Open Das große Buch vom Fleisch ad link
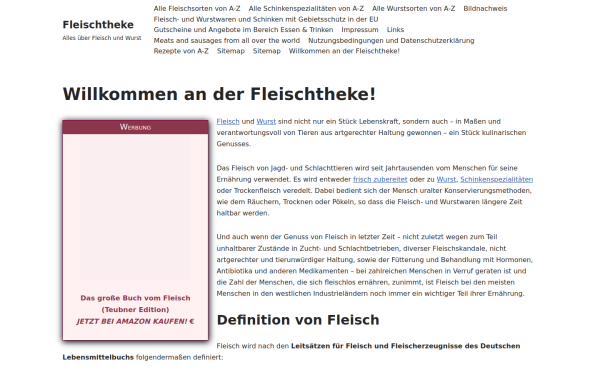Viewport: 600px width, 375px height. (x=135, y=303)
